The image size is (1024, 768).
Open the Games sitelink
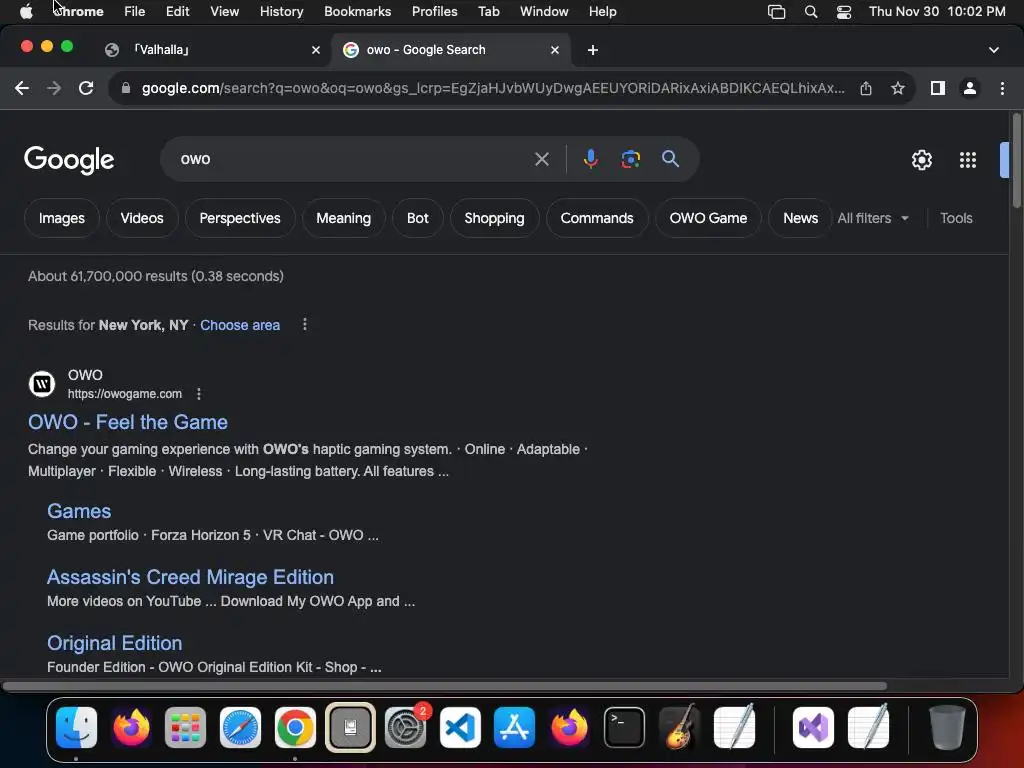[x=79, y=511]
